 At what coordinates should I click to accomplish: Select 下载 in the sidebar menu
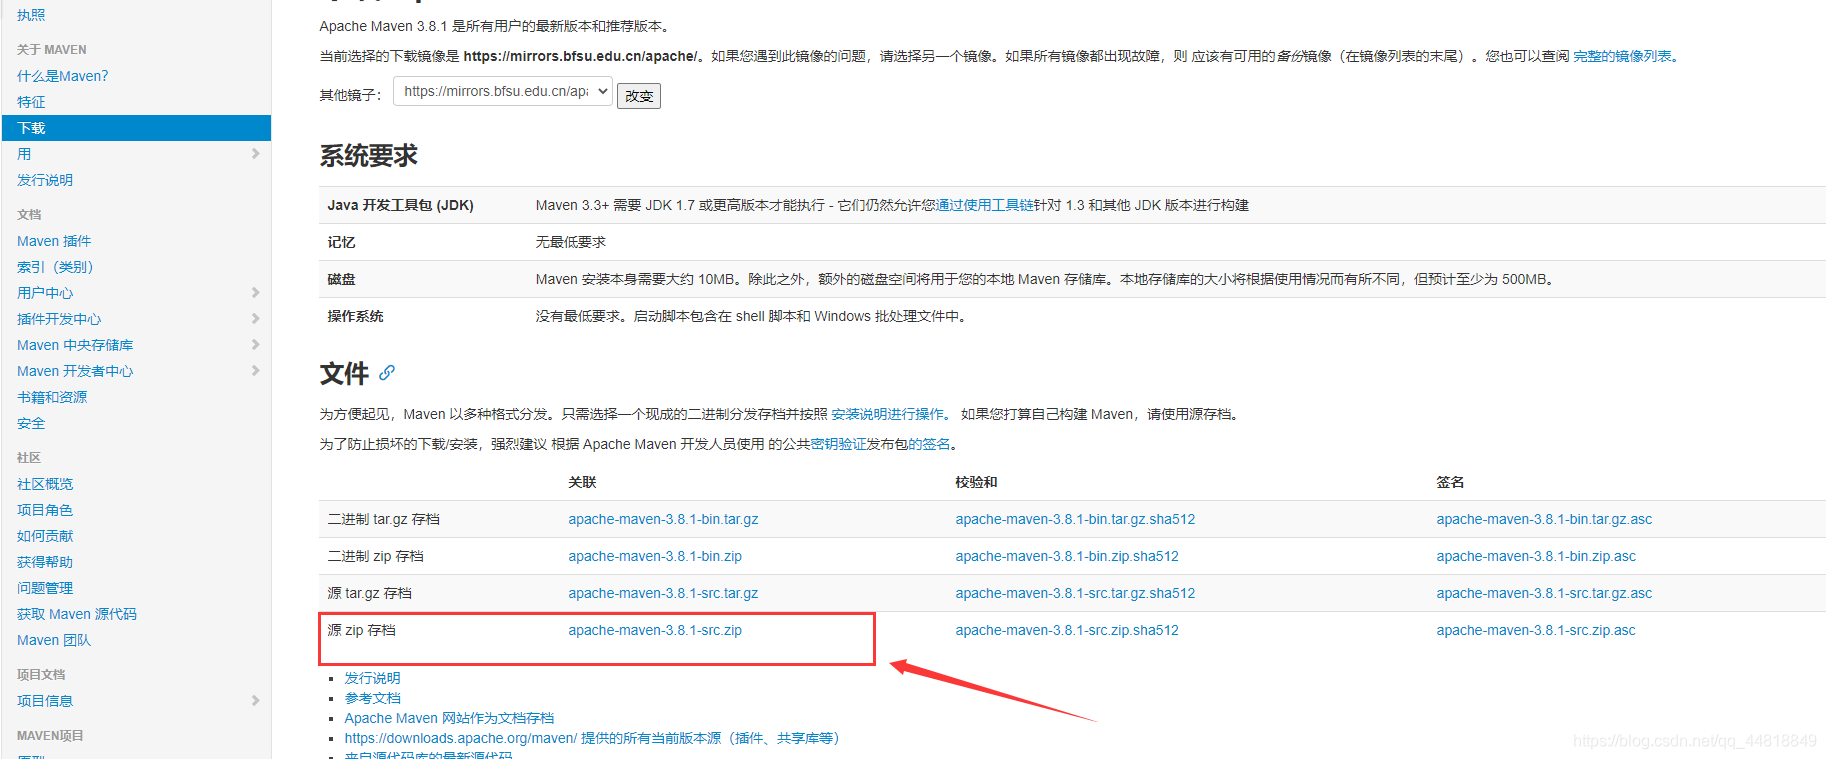(136, 128)
